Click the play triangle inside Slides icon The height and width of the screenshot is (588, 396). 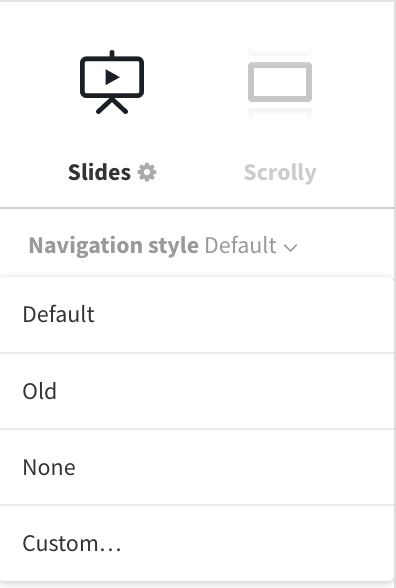(112, 77)
